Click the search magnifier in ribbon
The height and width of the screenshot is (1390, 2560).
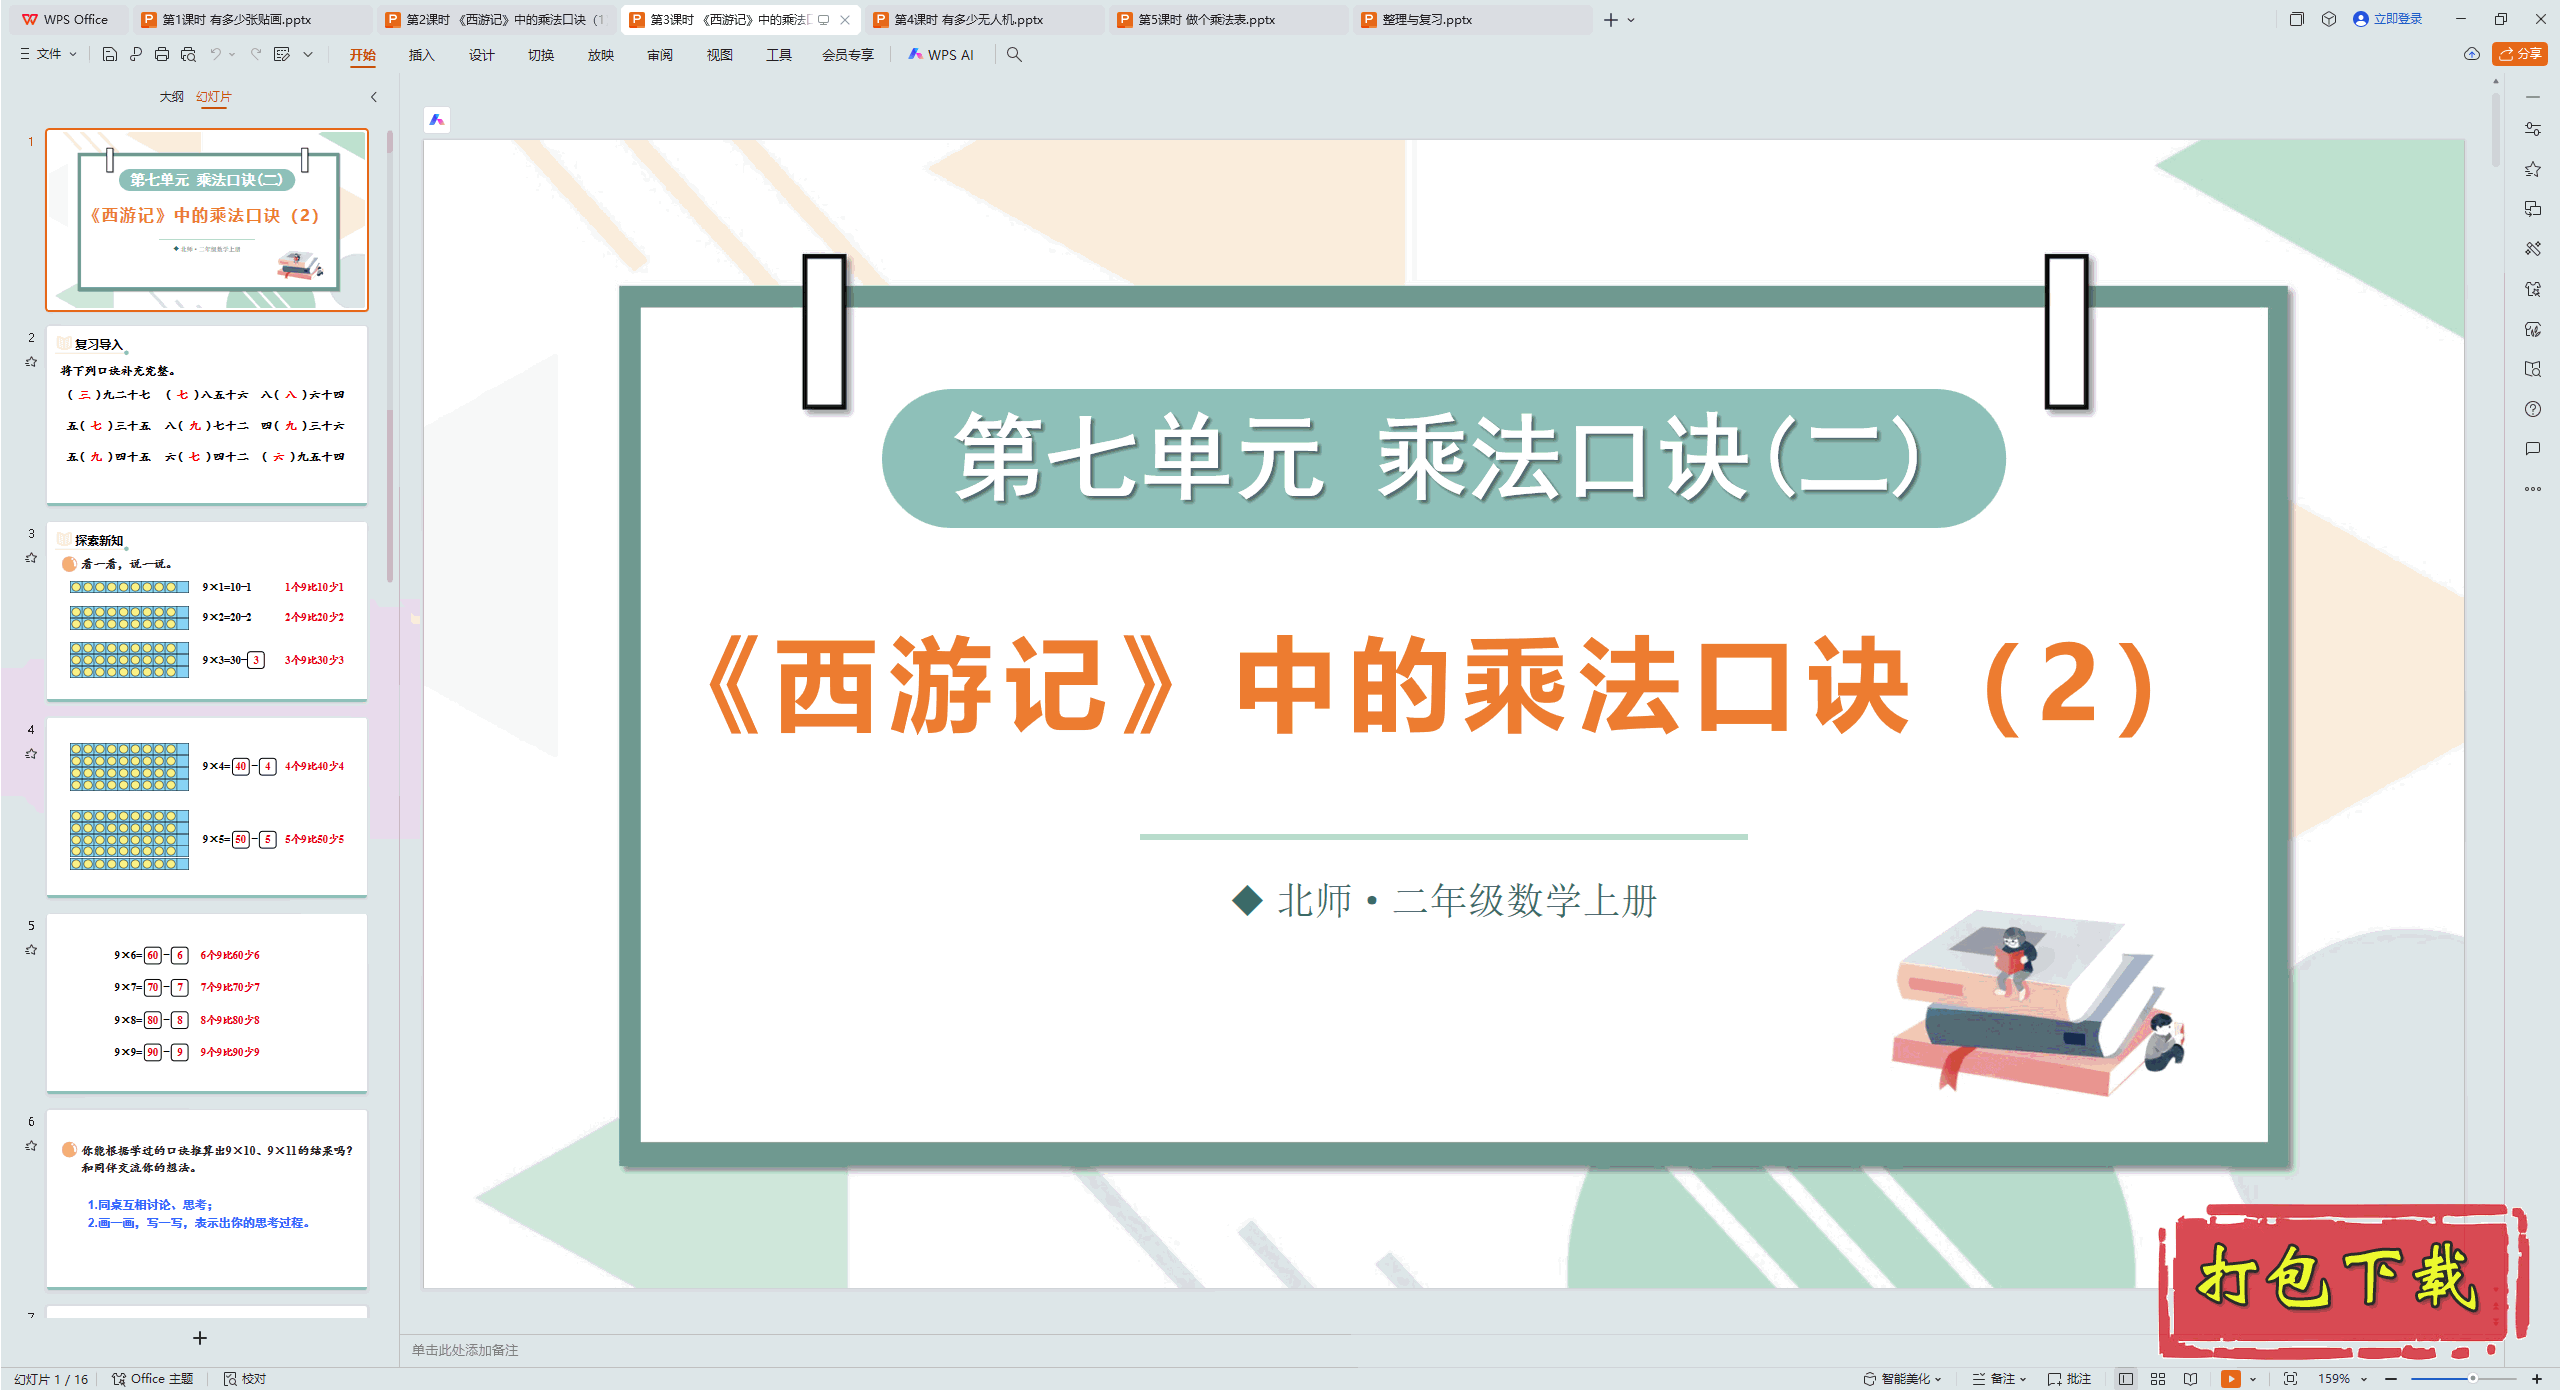click(x=1014, y=54)
